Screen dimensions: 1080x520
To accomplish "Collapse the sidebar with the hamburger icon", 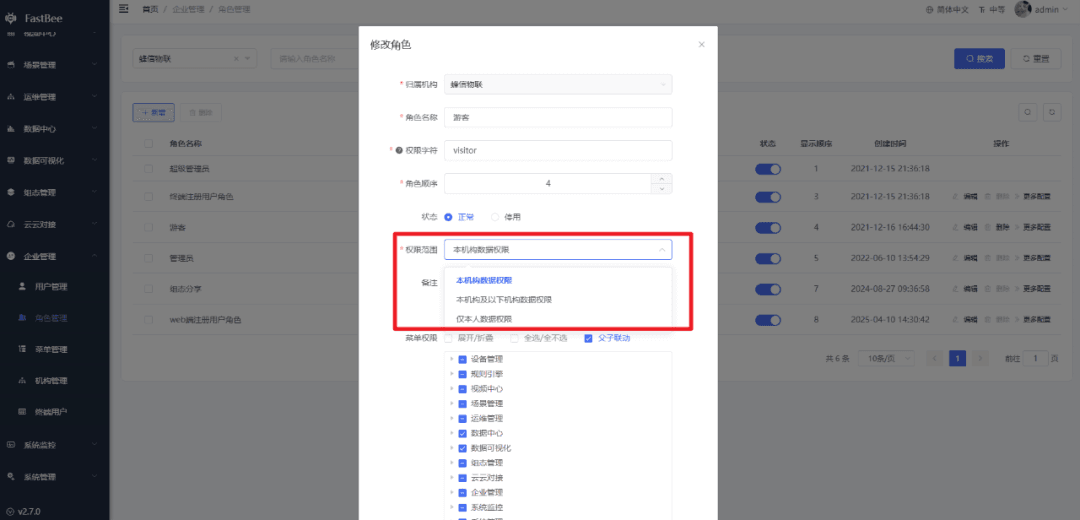I will [x=123, y=9].
